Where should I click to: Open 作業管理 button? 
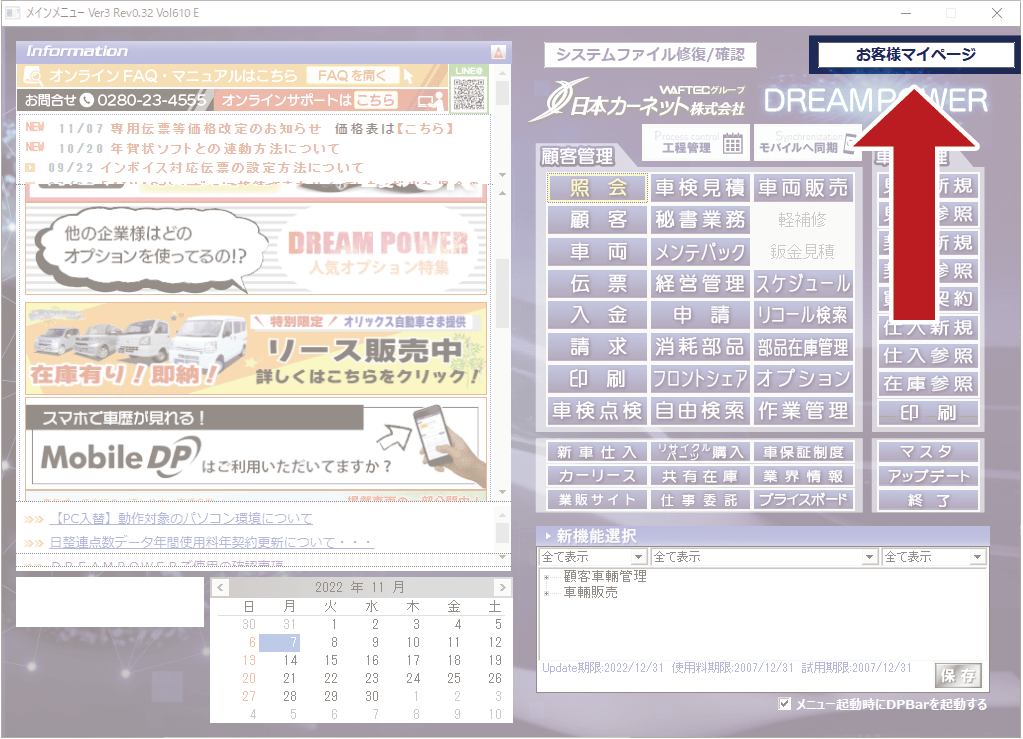803,411
